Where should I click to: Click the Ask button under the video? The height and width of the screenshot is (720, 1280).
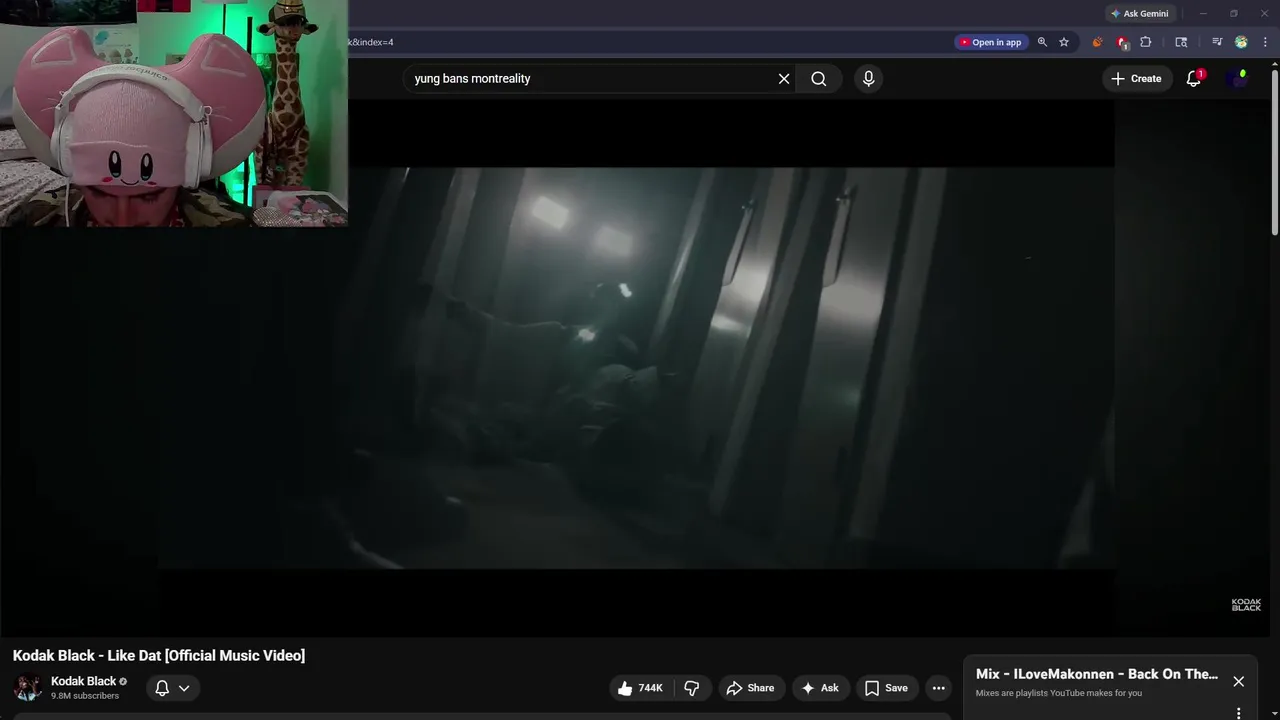820,688
